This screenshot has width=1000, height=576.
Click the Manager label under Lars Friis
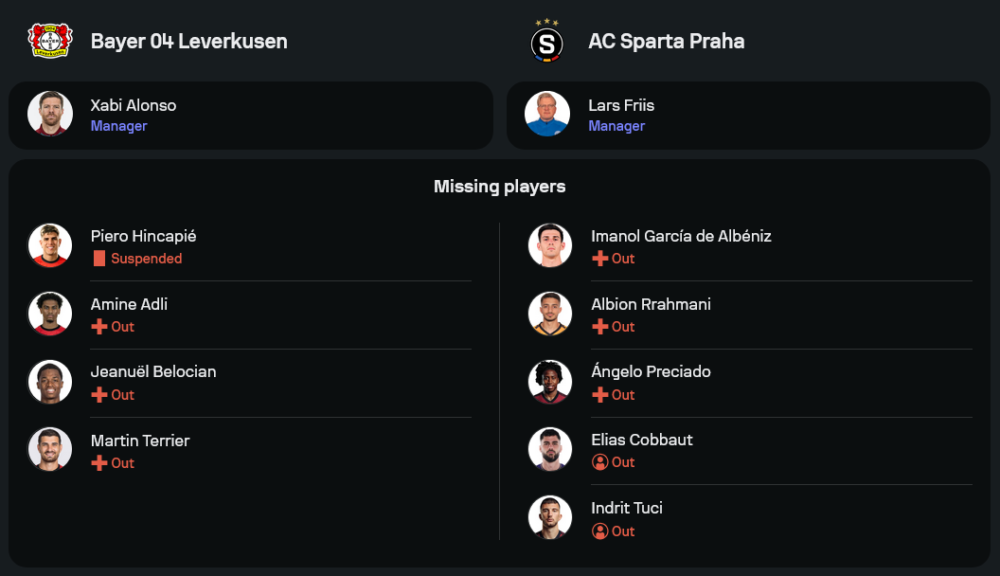pyautogui.click(x=616, y=126)
